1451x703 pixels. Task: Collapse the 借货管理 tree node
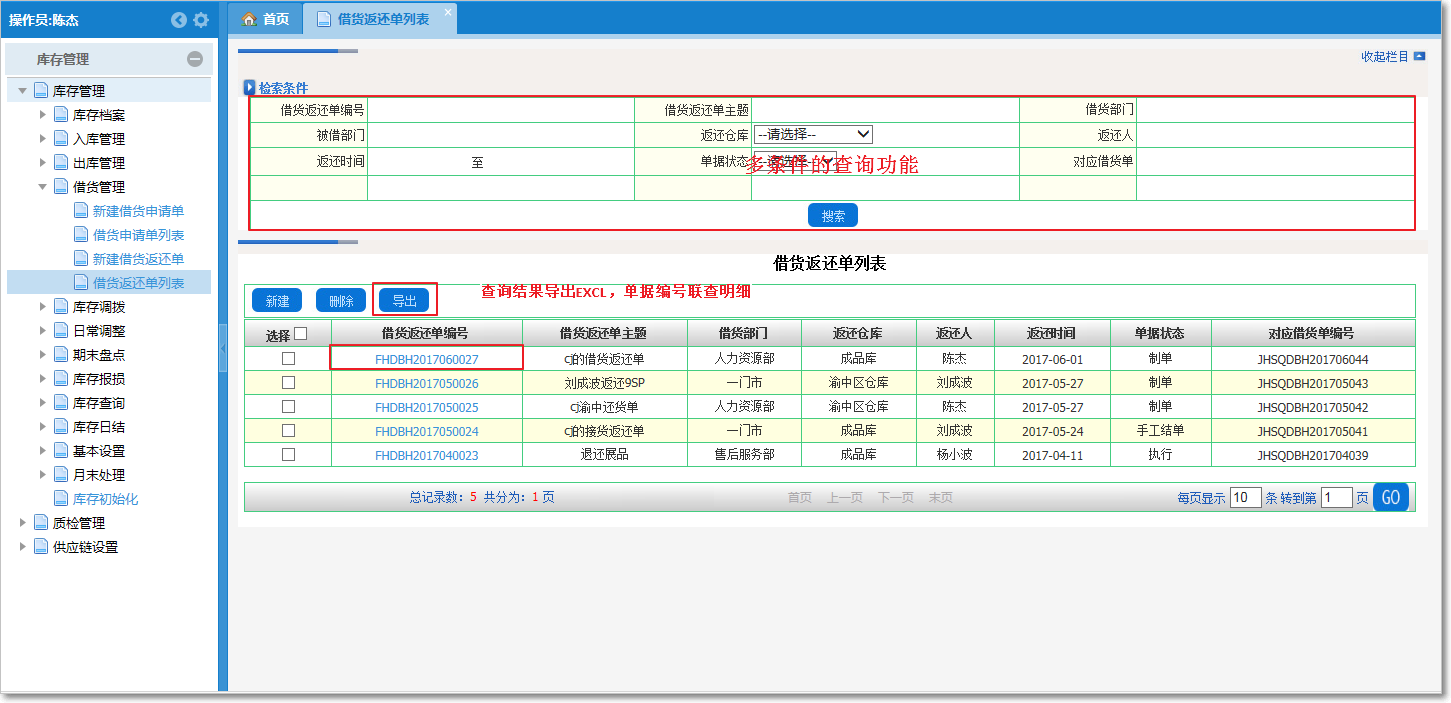click(x=43, y=187)
